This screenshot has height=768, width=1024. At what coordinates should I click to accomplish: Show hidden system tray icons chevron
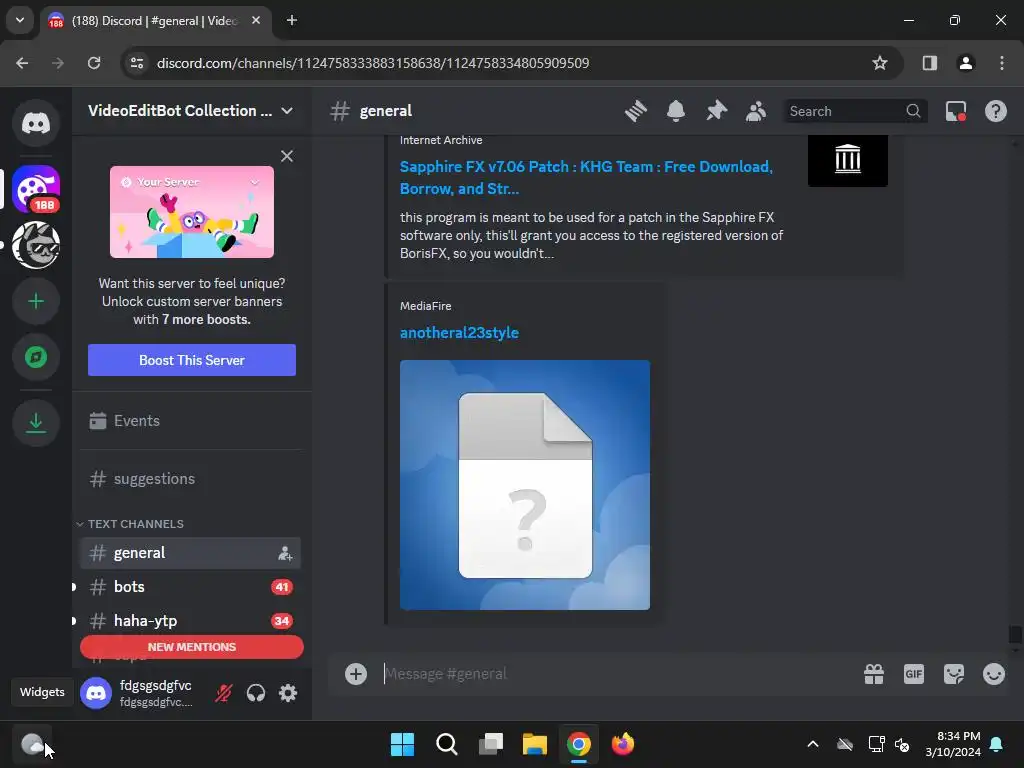[x=813, y=744]
